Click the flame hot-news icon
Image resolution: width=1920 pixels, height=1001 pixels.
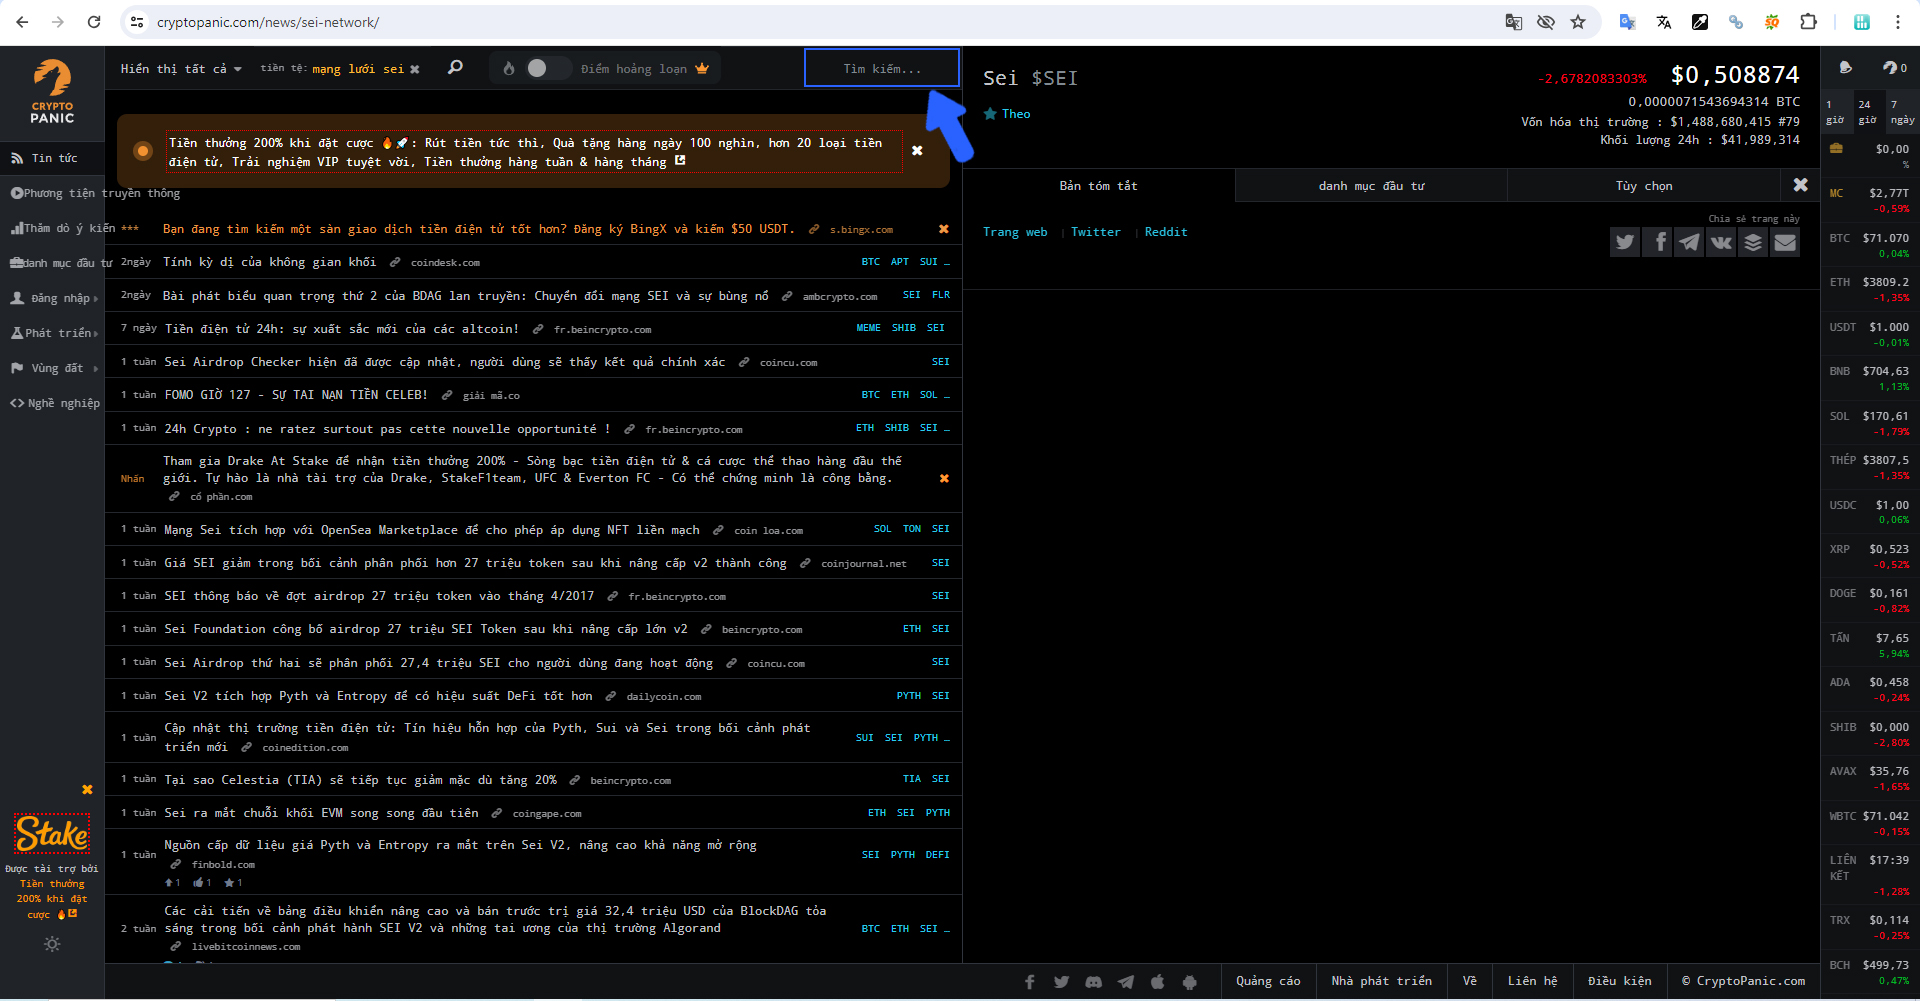pyautogui.click(x=509, y=68)
